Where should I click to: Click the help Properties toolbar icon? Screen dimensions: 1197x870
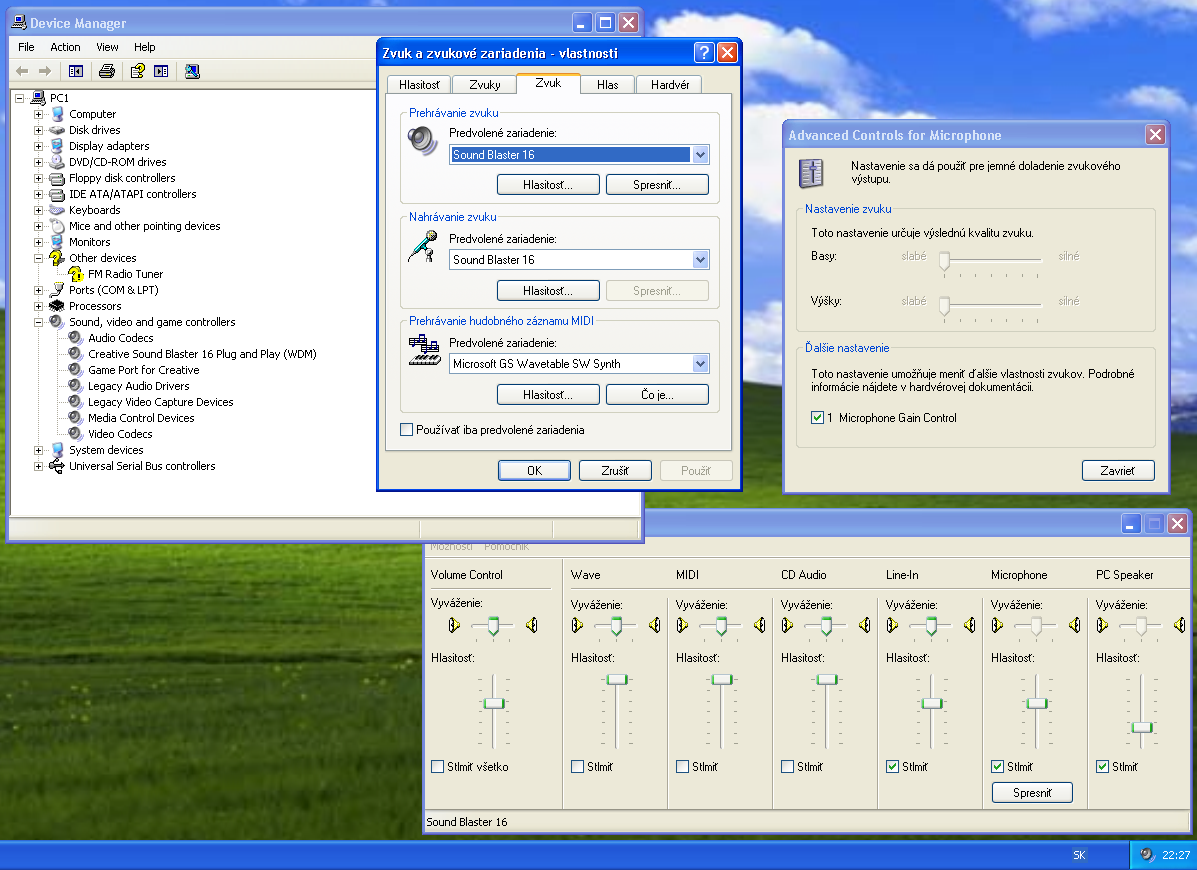point(137,71)
